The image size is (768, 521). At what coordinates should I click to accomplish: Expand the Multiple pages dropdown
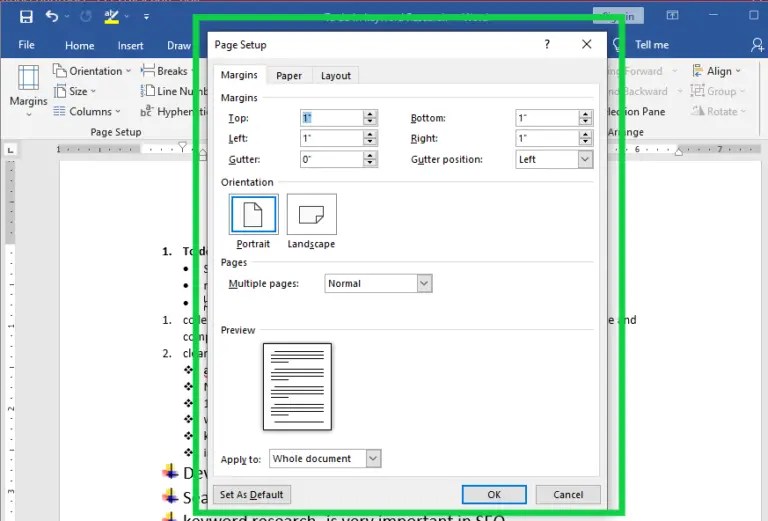424,284
